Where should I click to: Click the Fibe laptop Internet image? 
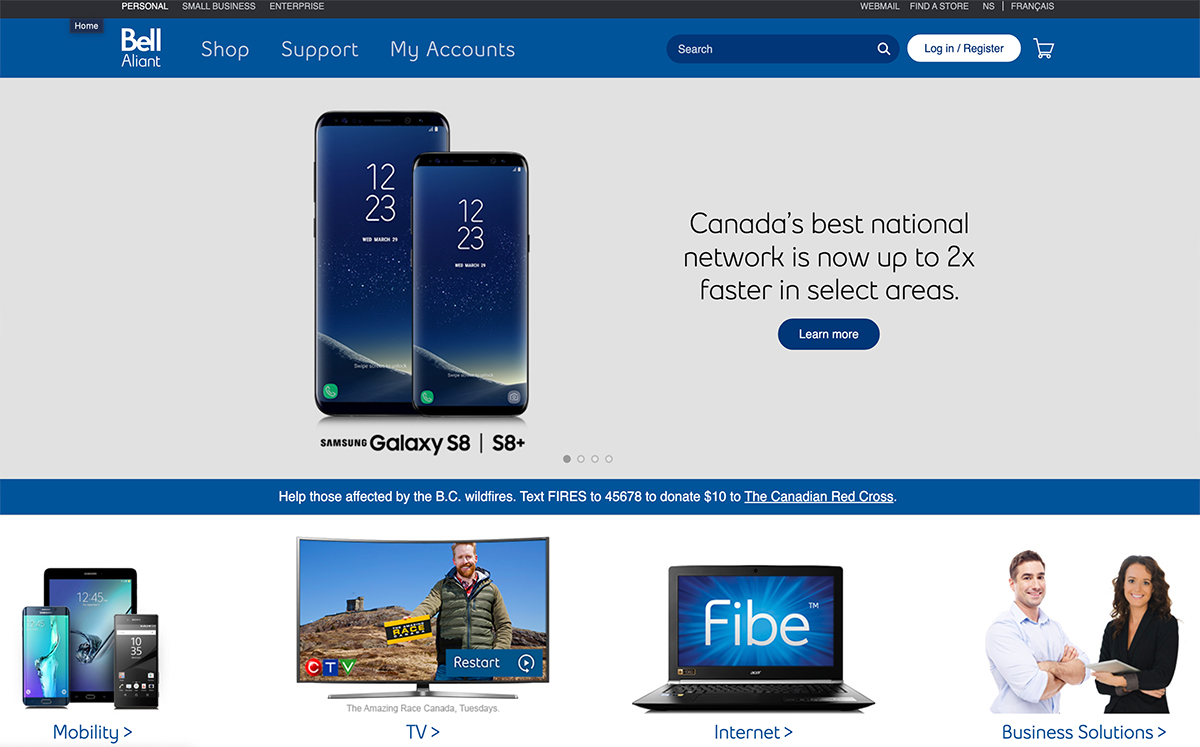click(753, 638)
